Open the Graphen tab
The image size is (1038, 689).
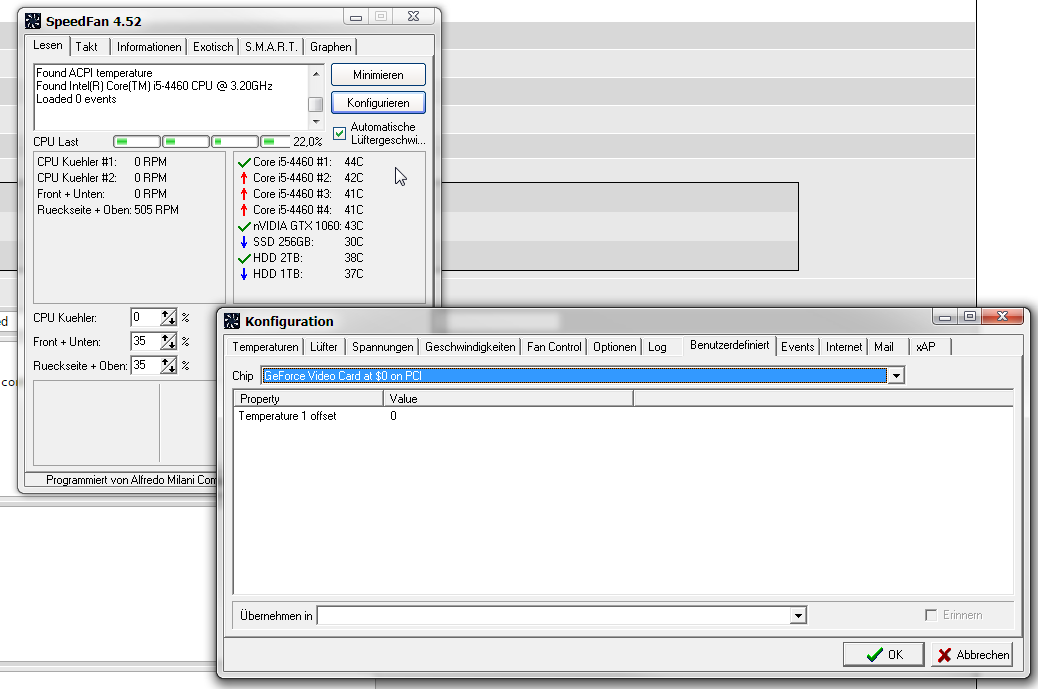tap(331, 47)
